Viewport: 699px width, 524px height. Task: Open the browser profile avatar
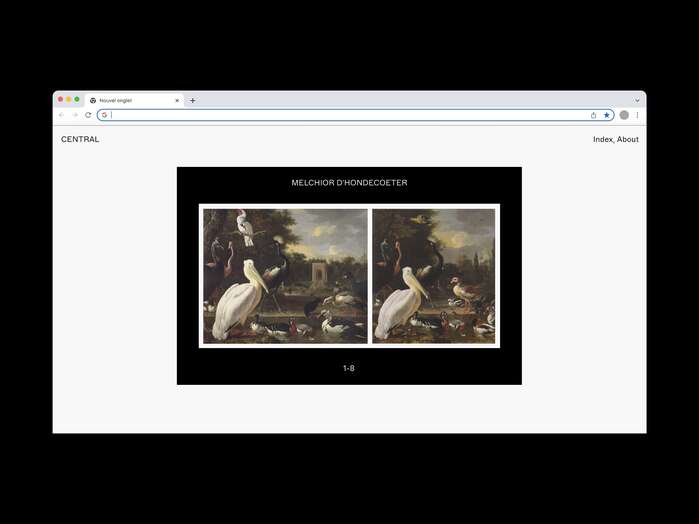click(624, 115)
